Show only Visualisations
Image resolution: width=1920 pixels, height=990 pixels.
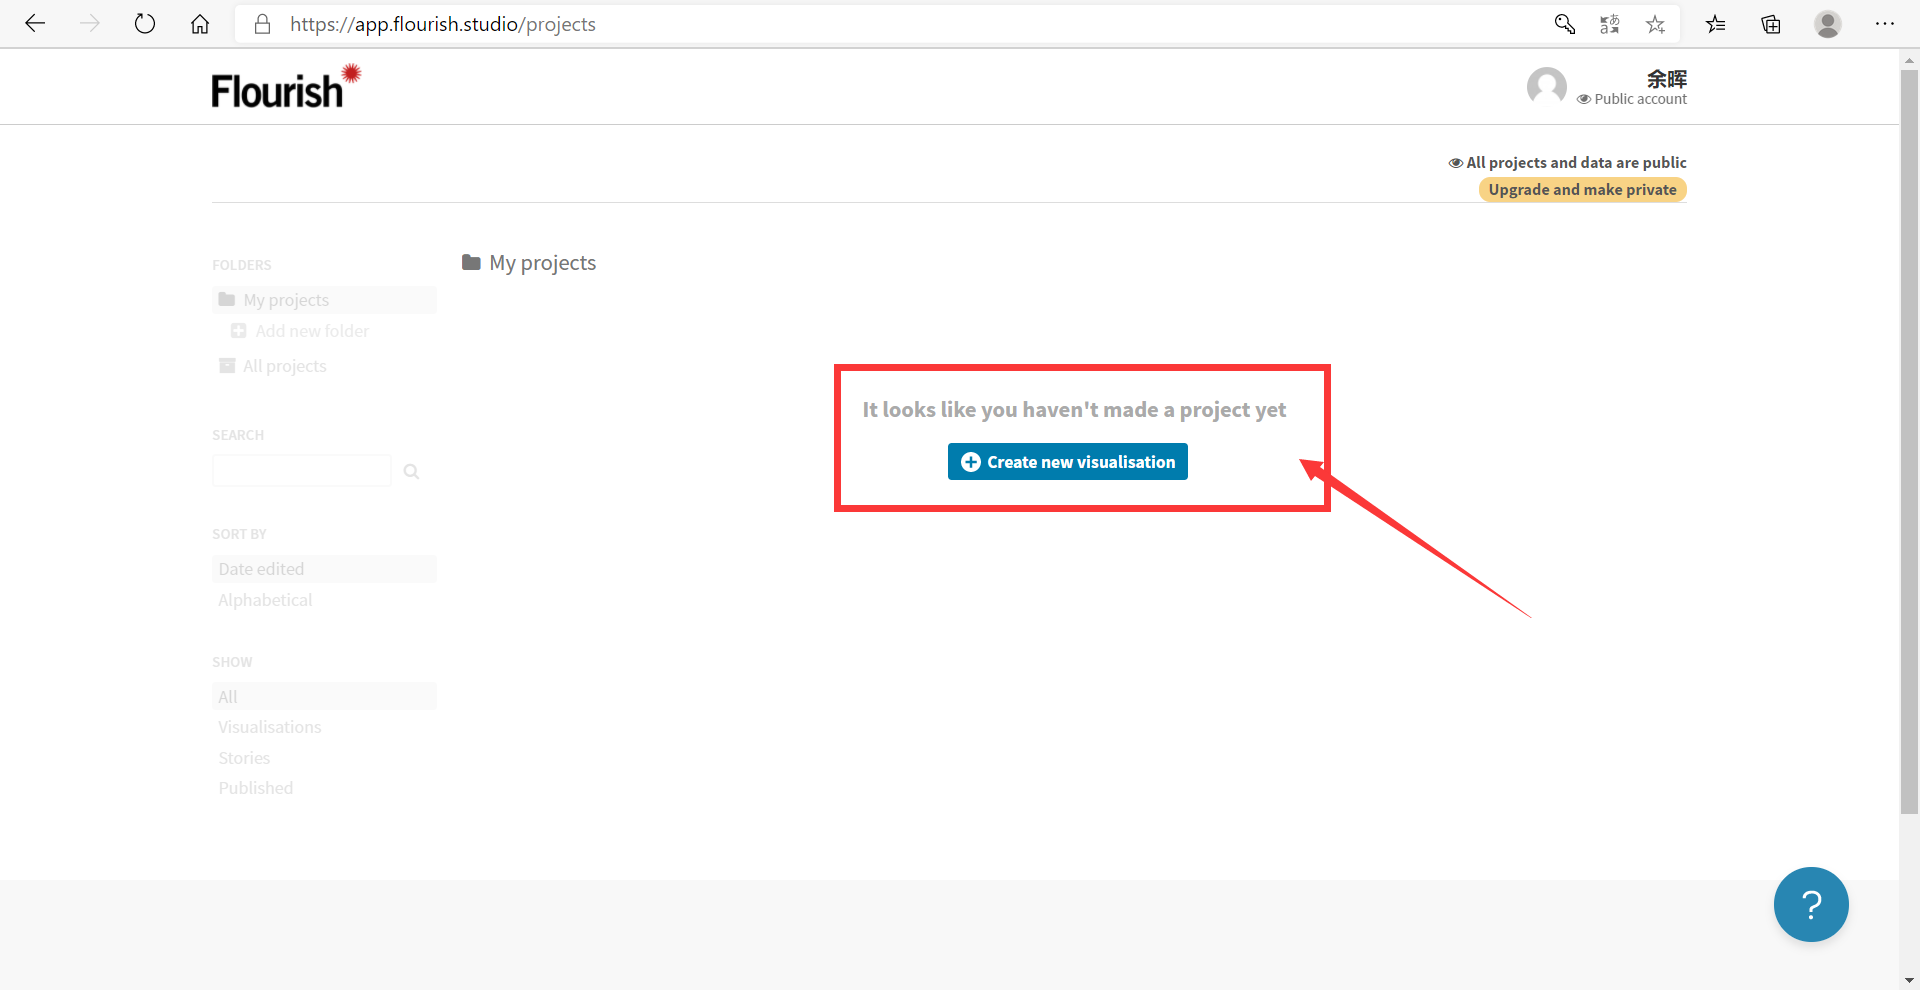tap(270, 727)
